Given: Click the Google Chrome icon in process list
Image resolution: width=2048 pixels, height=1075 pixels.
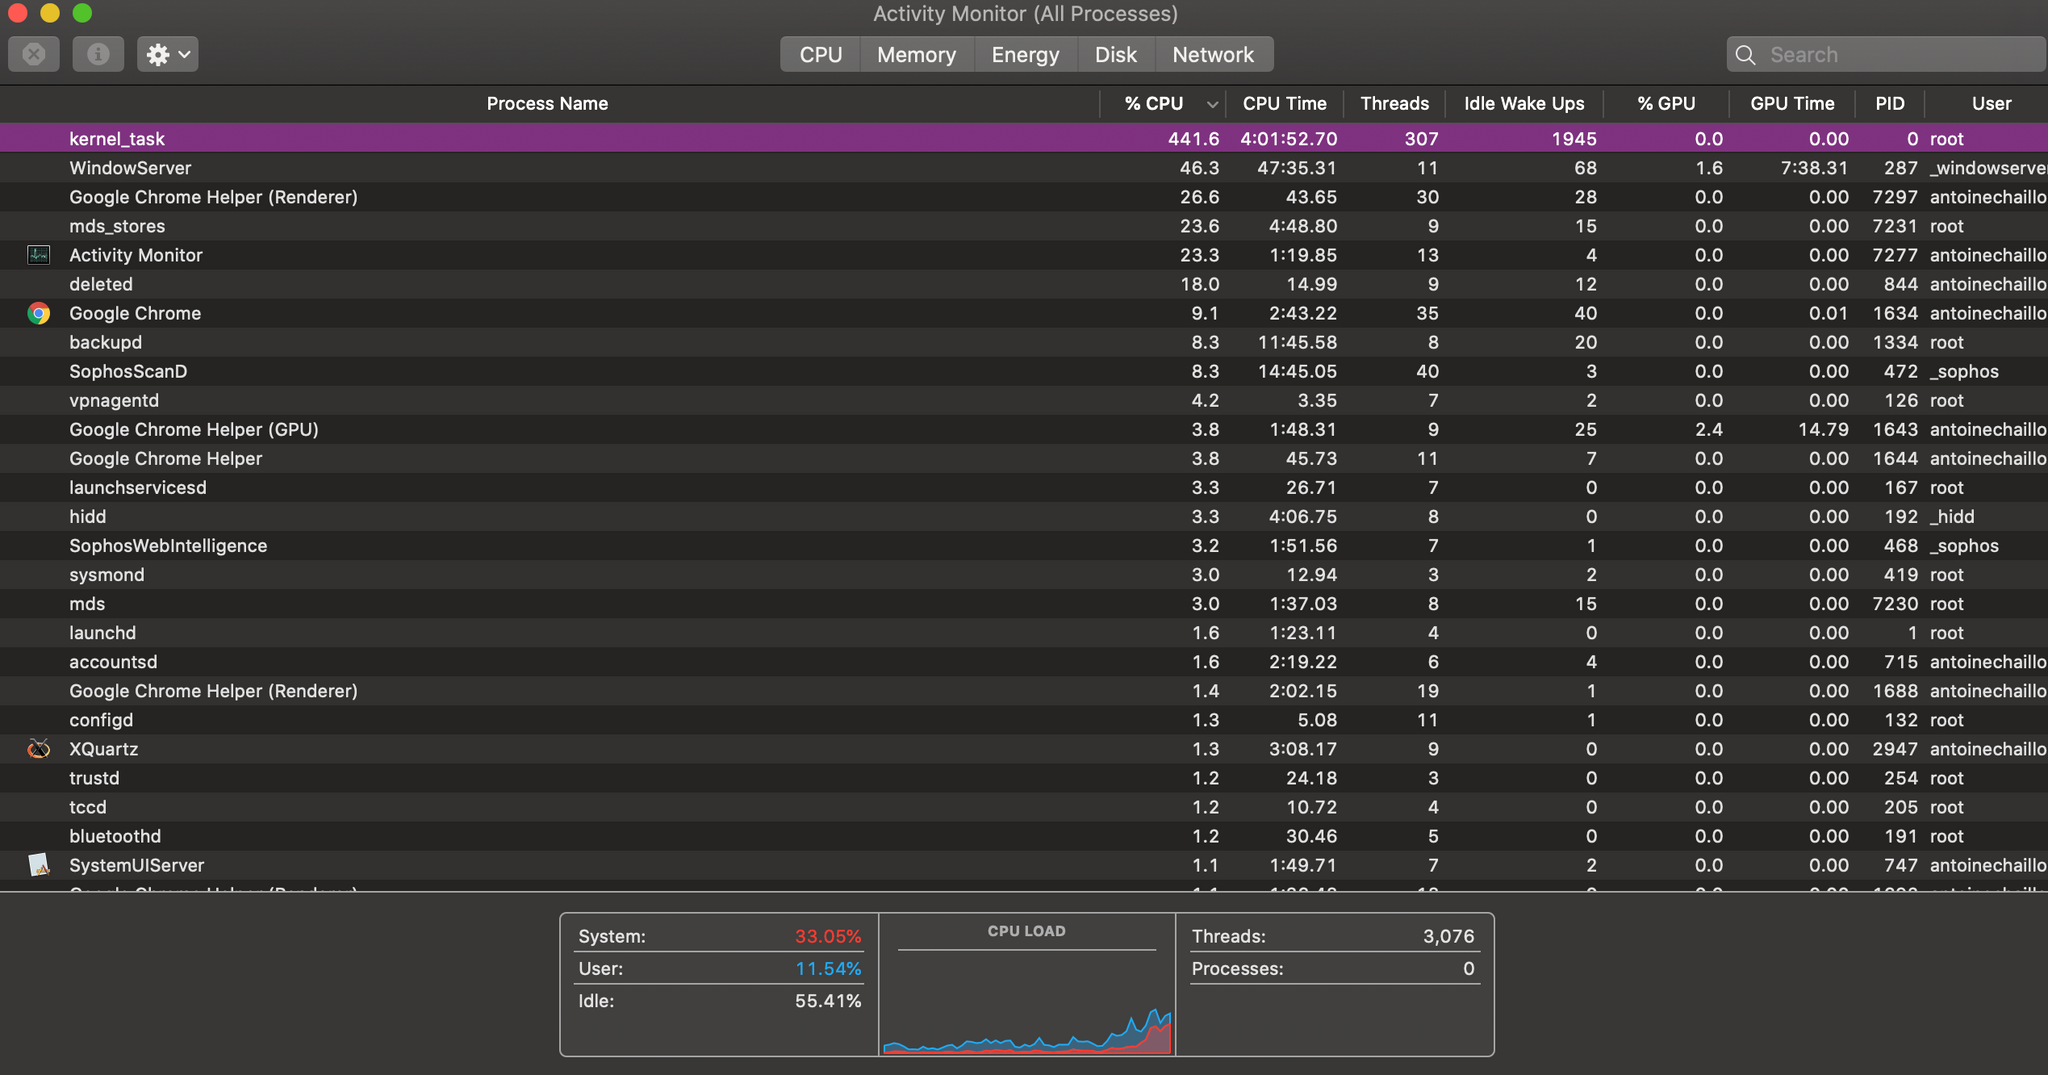Looking at the screenshot, I should pos(38,313).
